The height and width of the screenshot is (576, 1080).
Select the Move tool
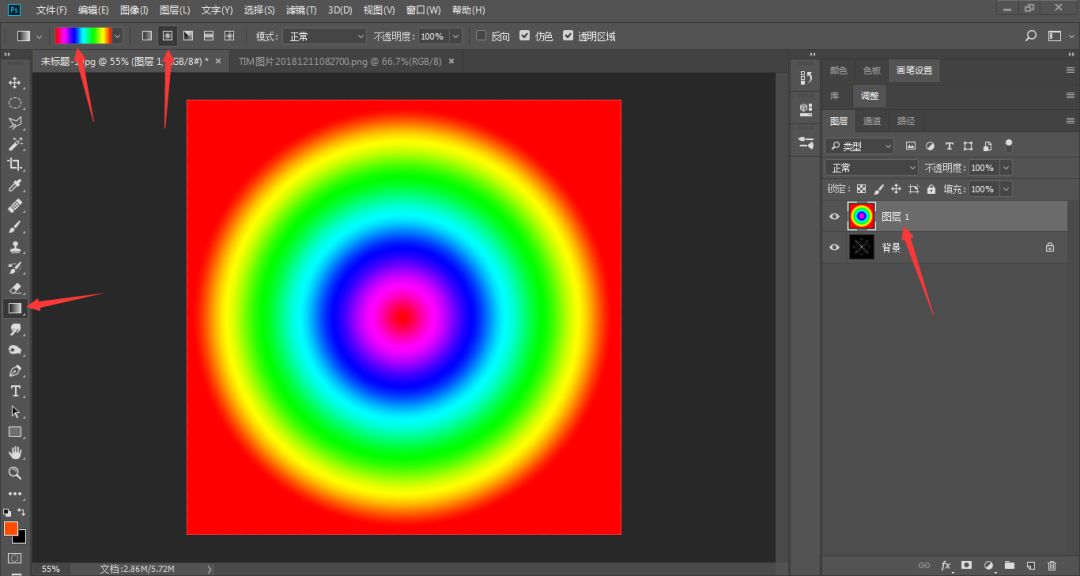pyautogui.click(x=15, y=82)
